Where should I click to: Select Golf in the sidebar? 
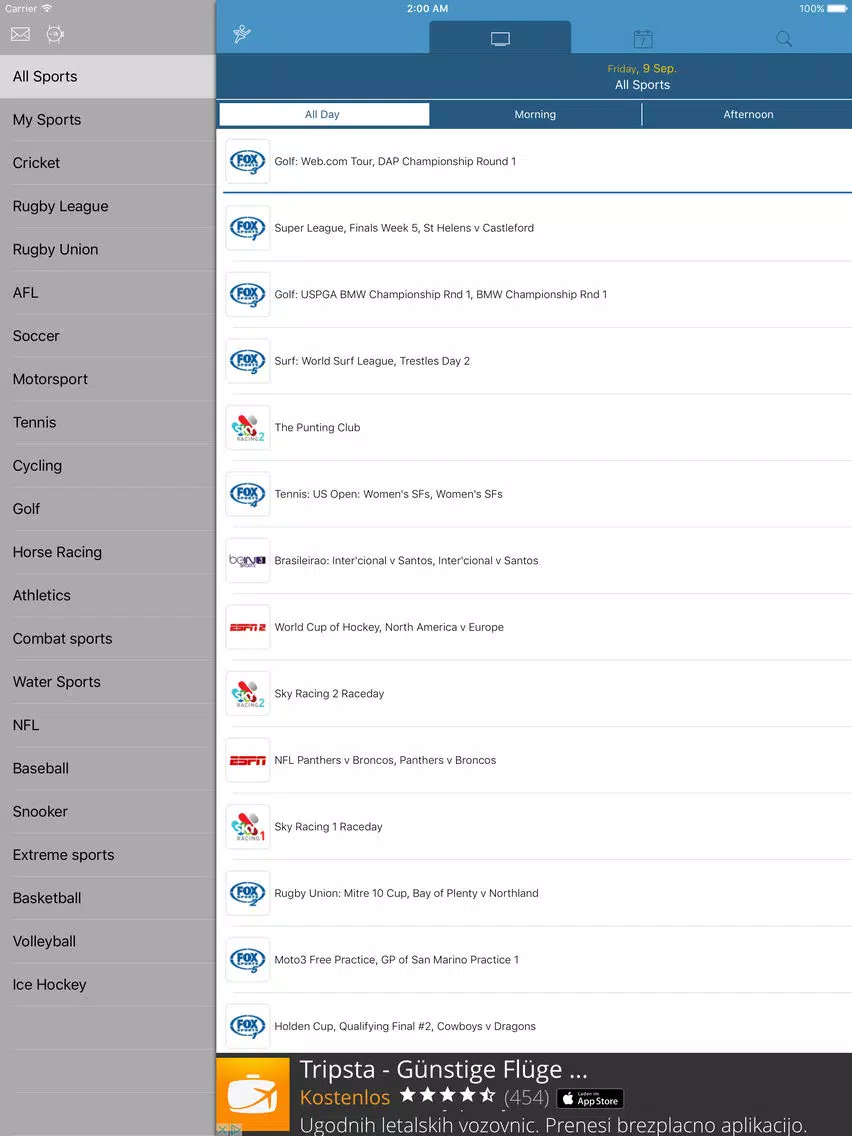click(x=107, y=509)
